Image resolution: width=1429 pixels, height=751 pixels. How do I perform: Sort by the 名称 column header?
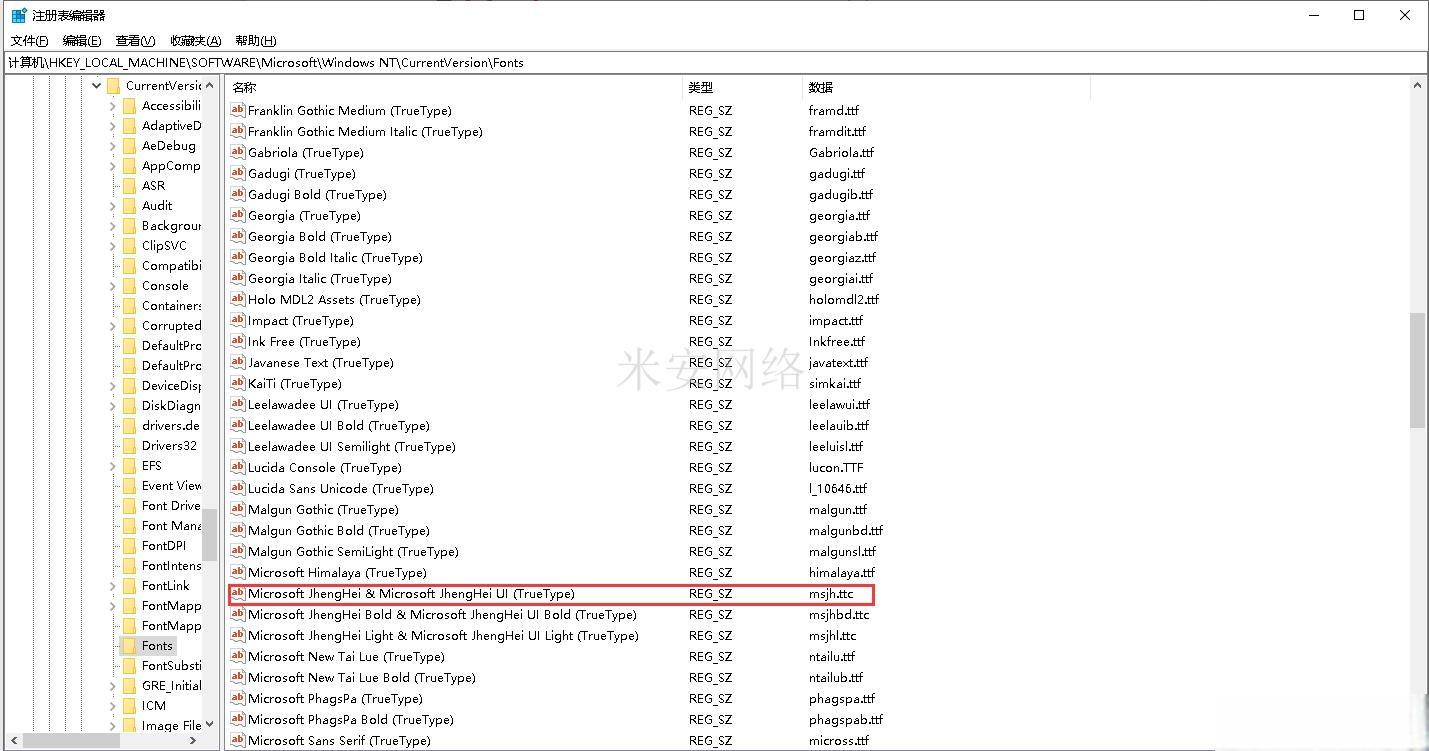[245, 88]
